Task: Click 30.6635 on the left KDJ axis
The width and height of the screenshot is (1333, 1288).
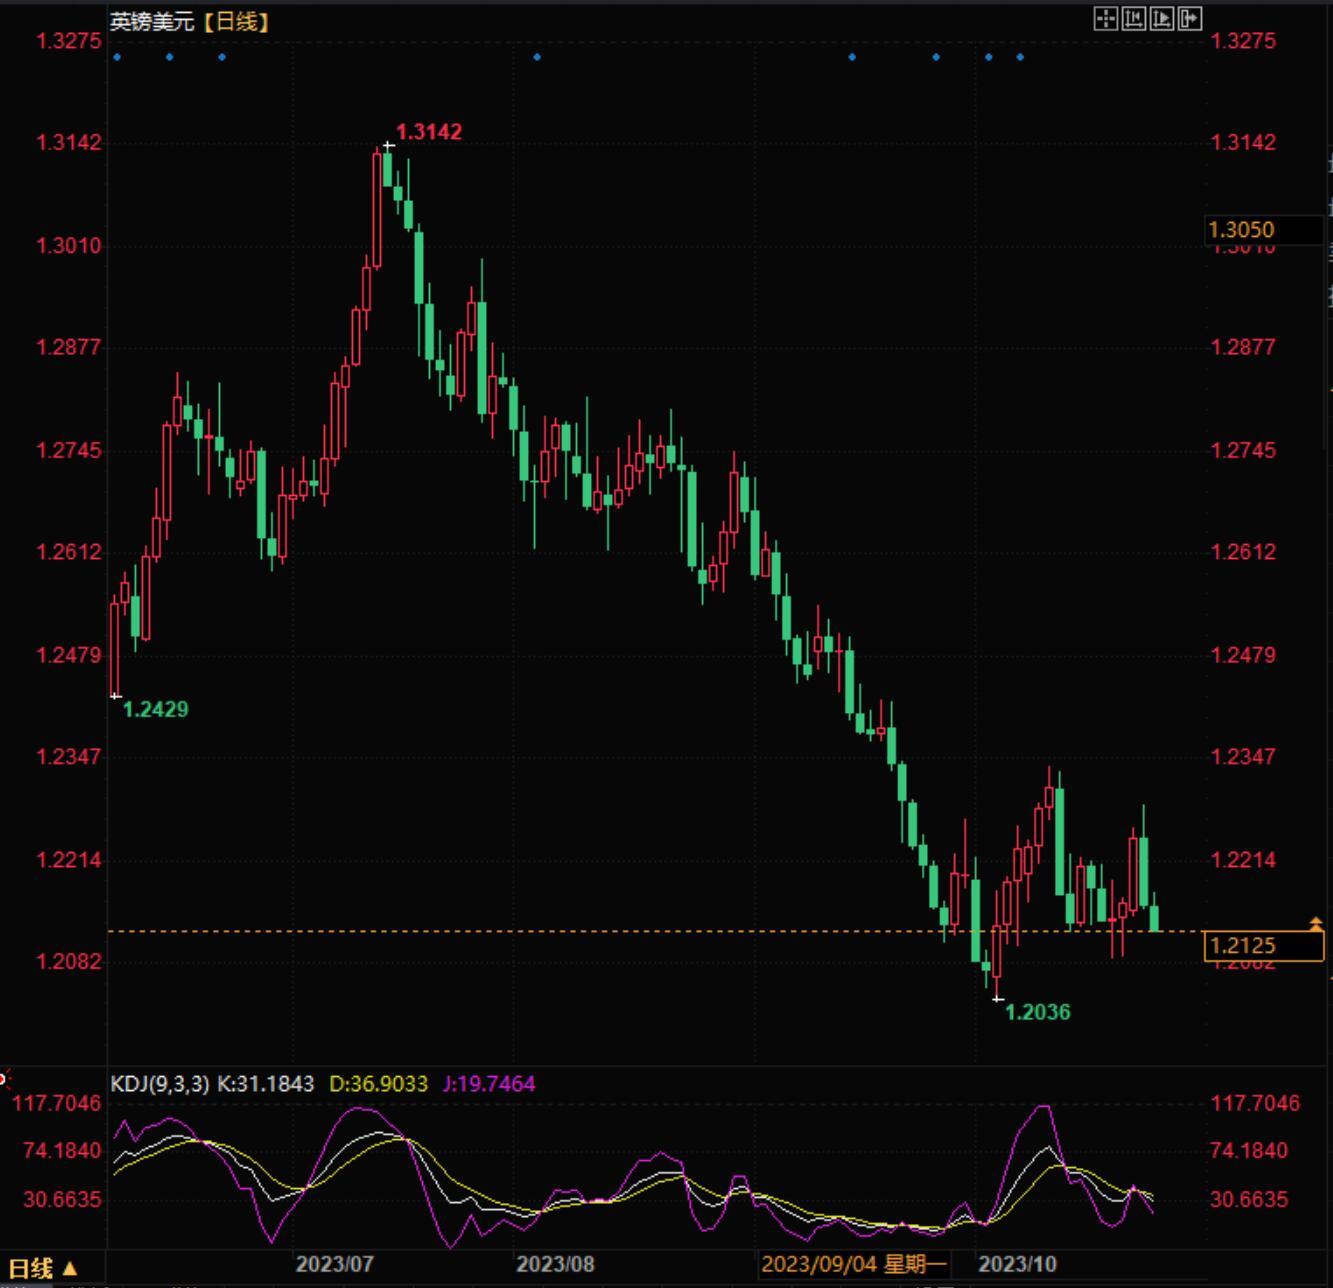Action: click(62, 1199)
